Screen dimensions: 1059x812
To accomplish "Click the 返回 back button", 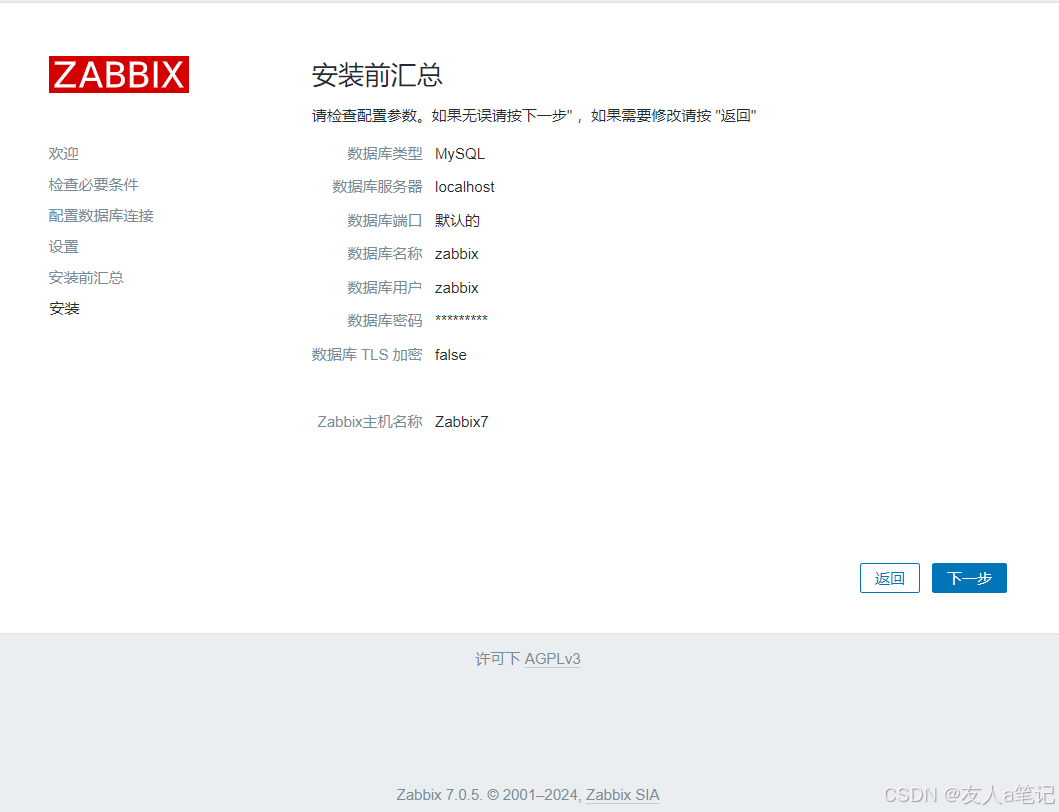I will pos(889,578).
